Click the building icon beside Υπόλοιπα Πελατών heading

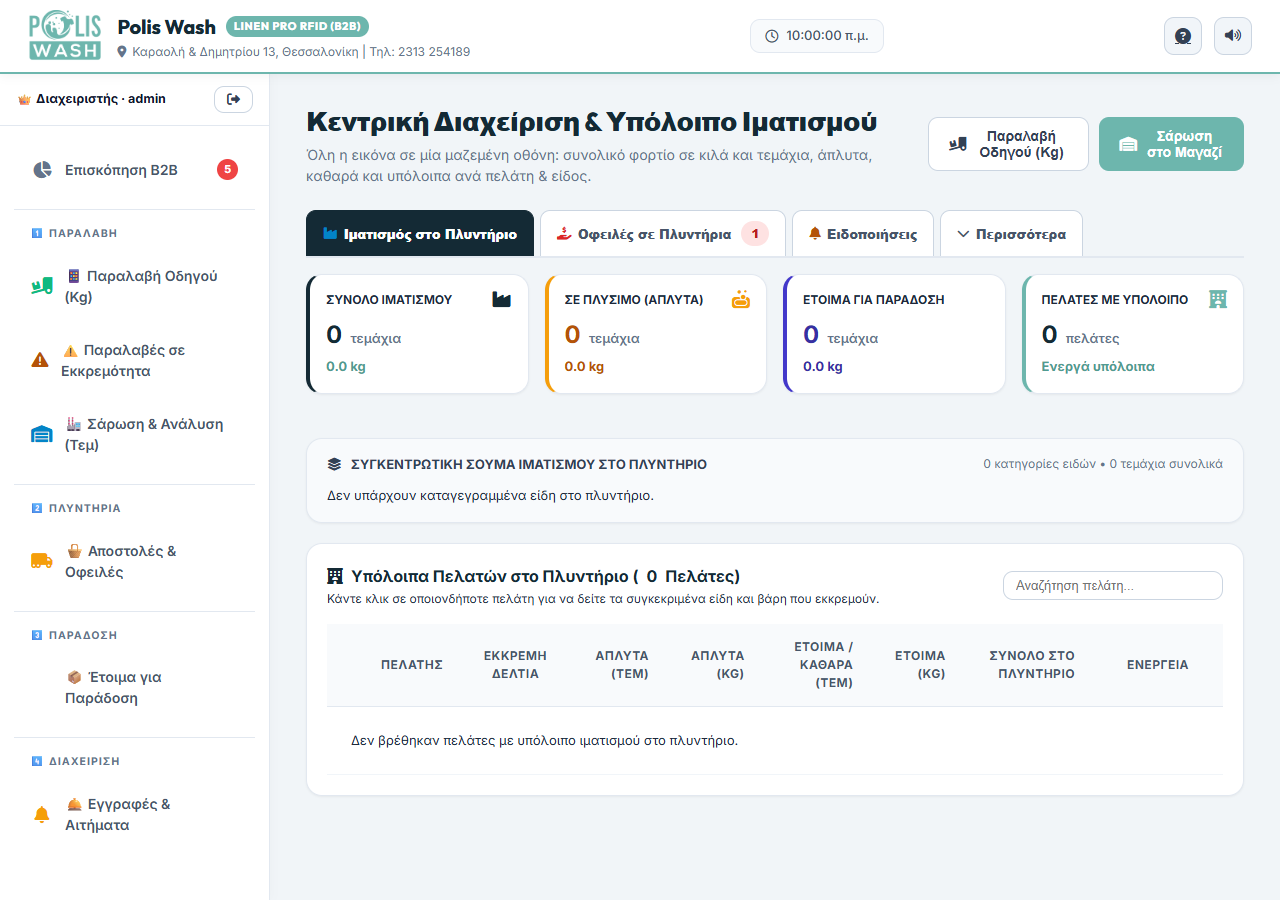tap(335, 576)
